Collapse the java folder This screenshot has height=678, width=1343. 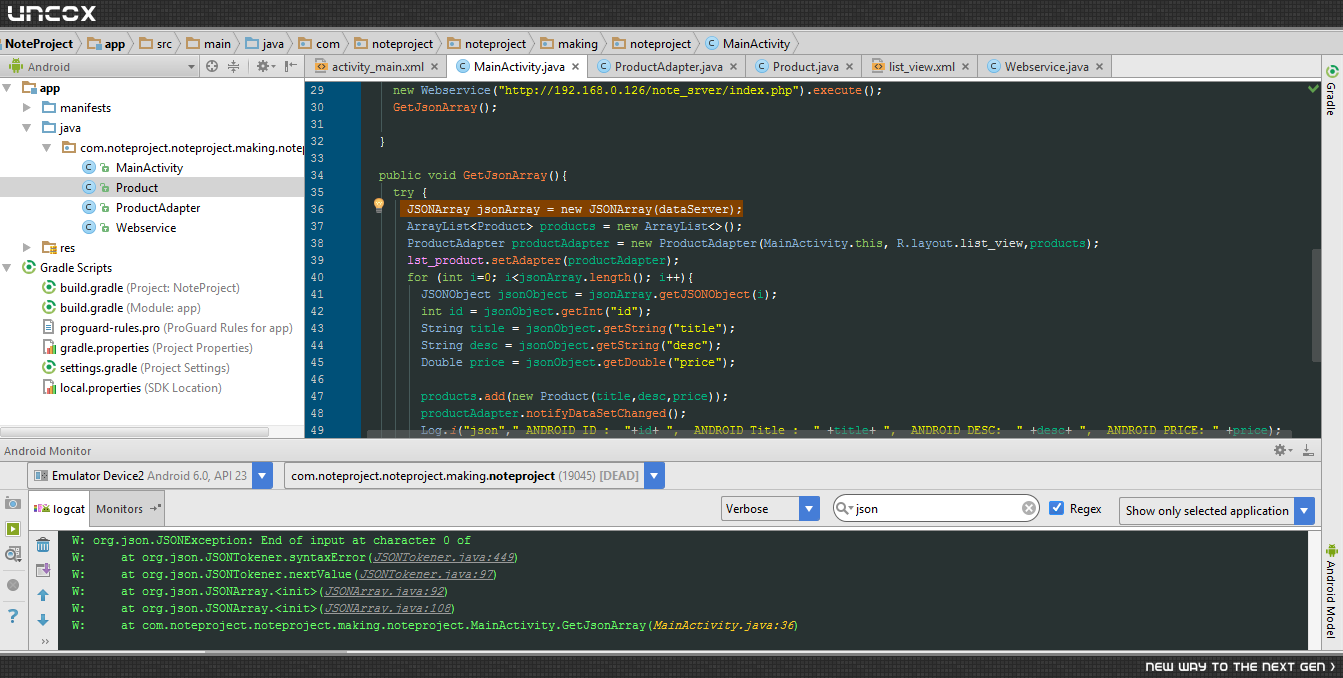[28, 128]
